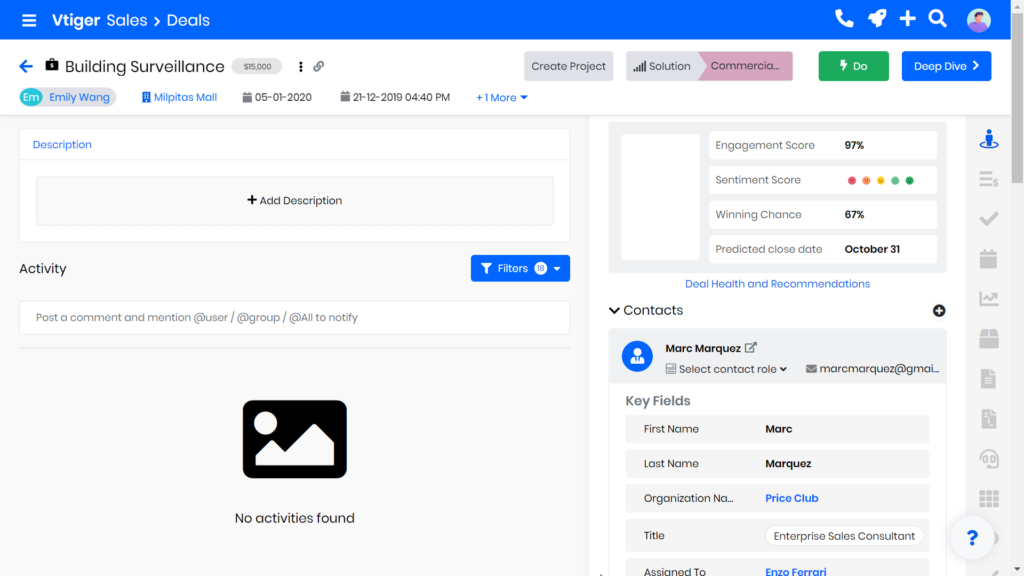
Task: Click the rocket icon in header
Action: click(x=876, y=19)
